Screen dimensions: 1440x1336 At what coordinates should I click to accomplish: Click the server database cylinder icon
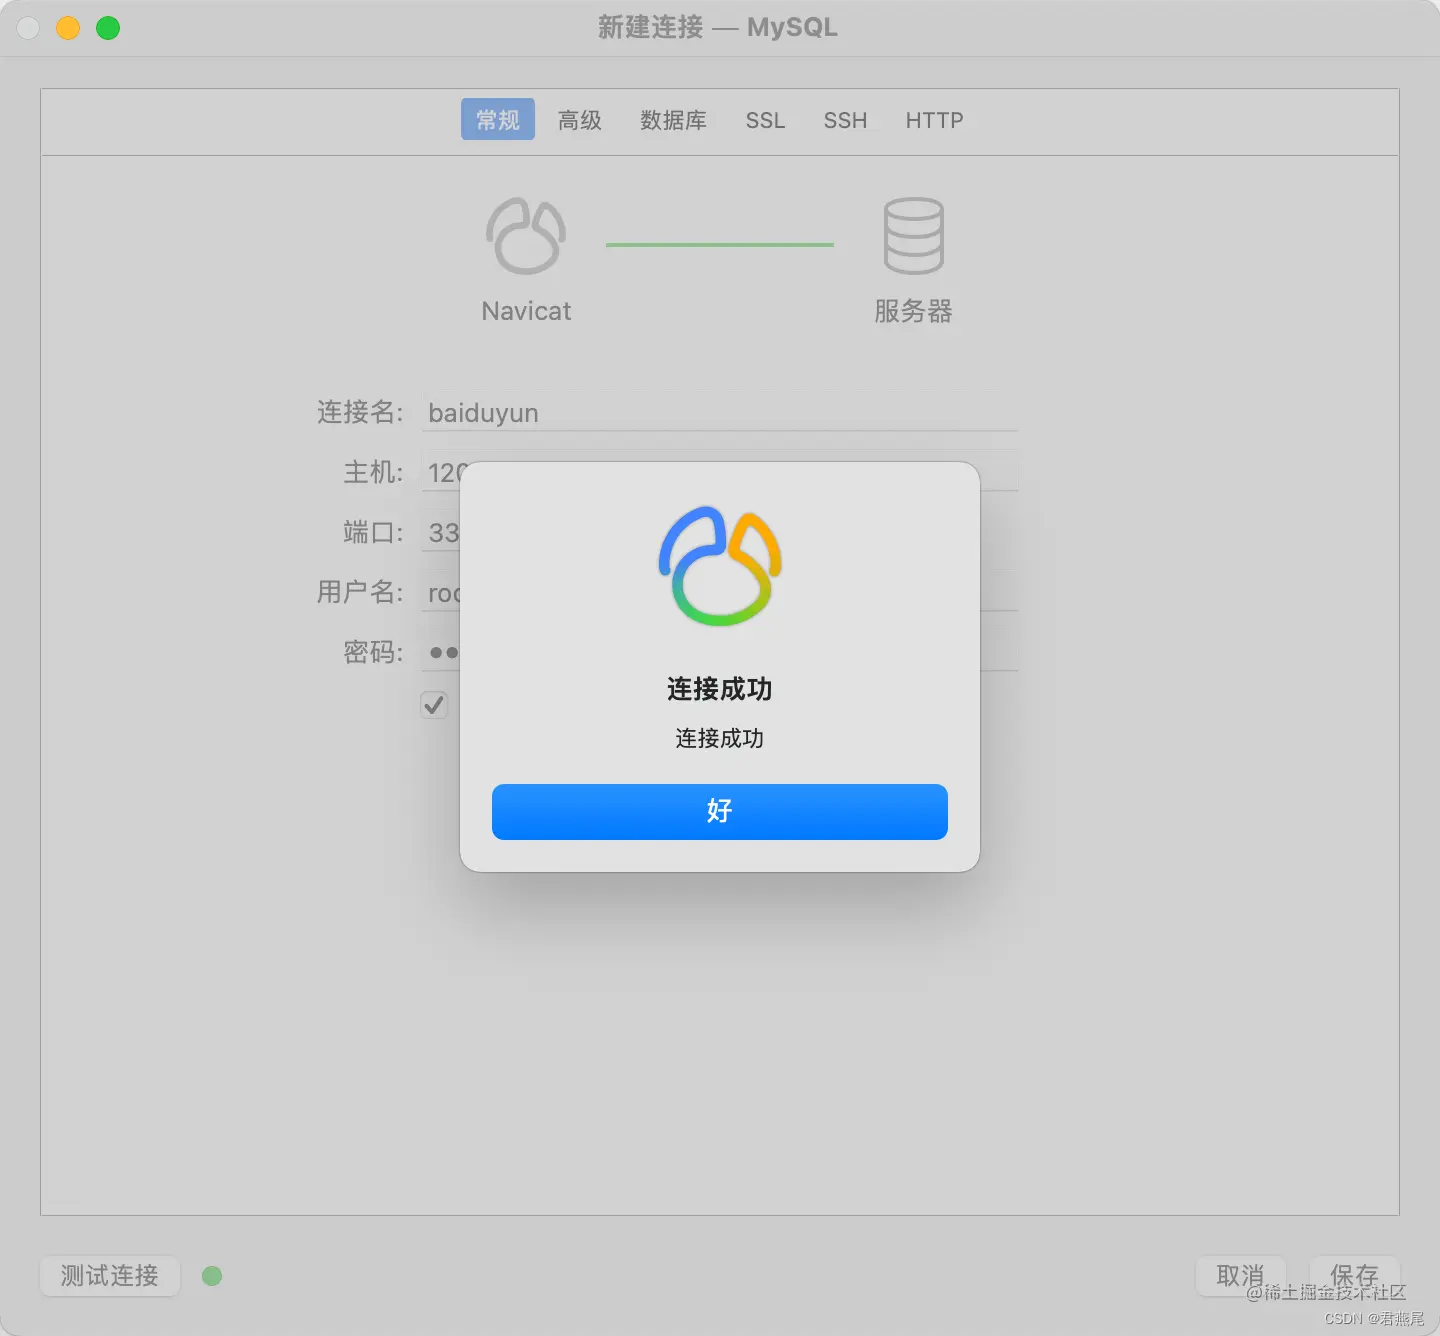913,236
